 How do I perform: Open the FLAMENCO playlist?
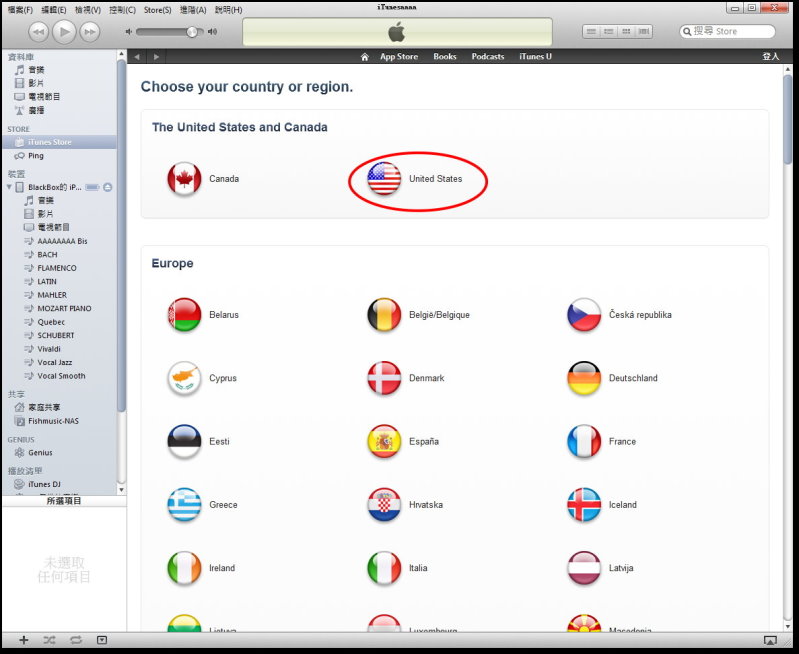point(57,268)
